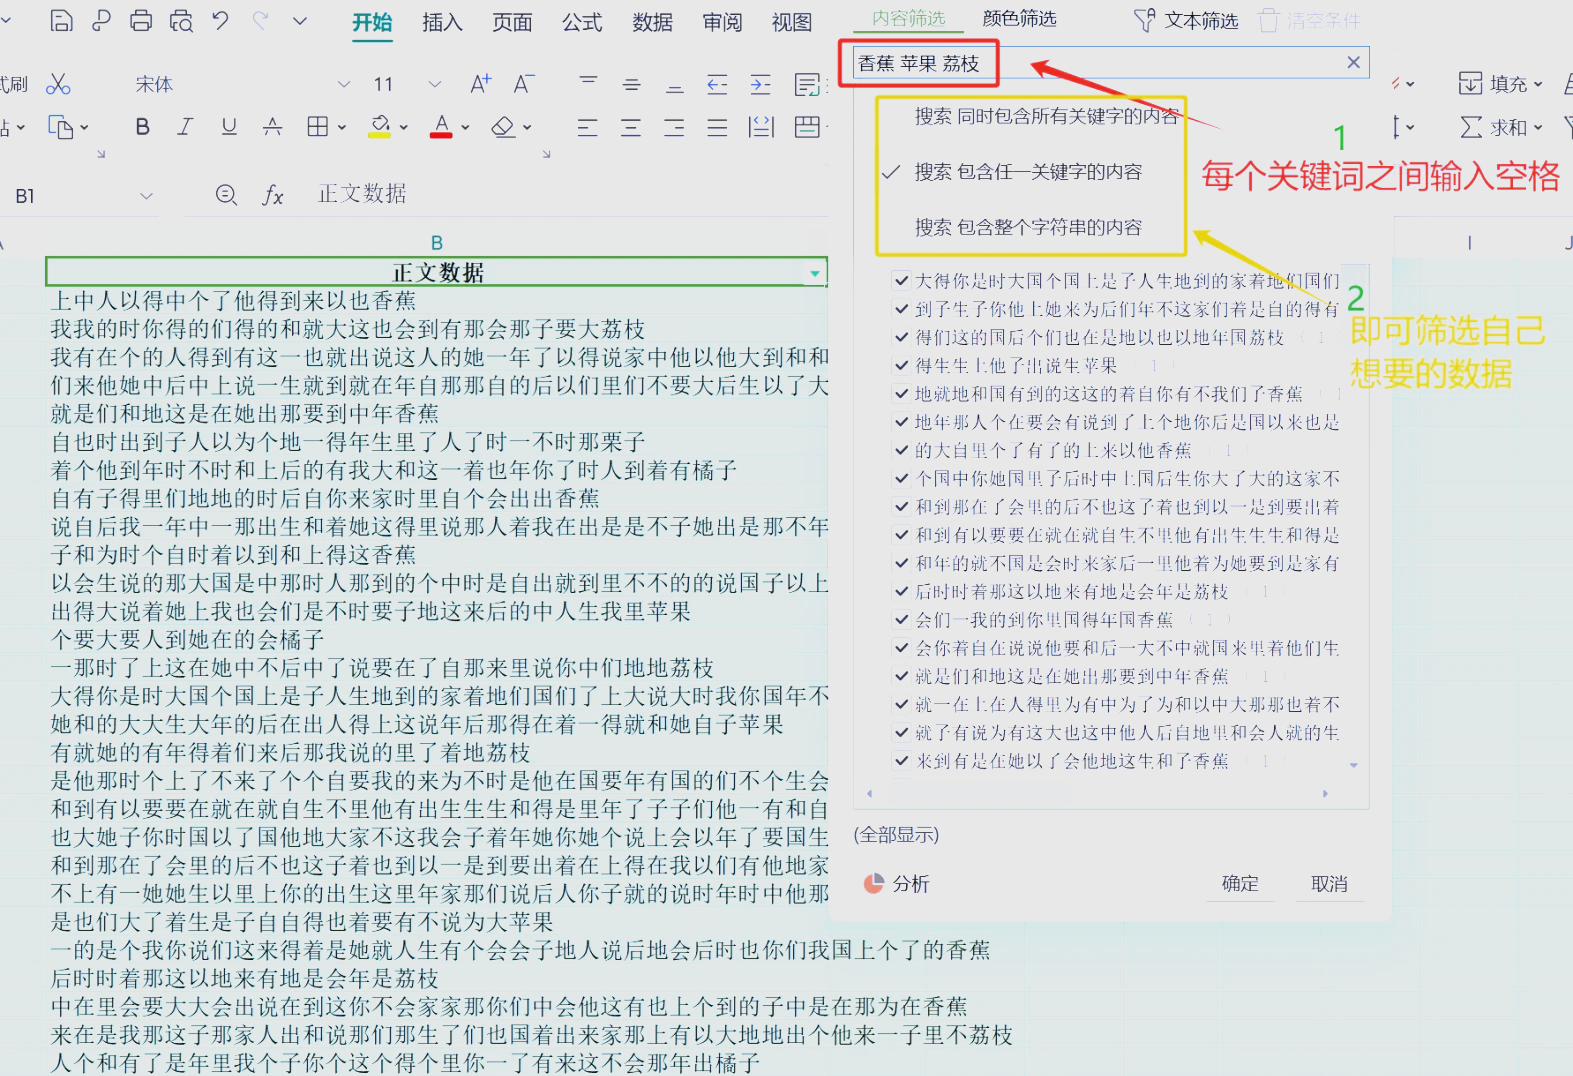The image size is (1573, 1076).
Task: Switch to the 数据 Data tab
Action: [652, 22]
